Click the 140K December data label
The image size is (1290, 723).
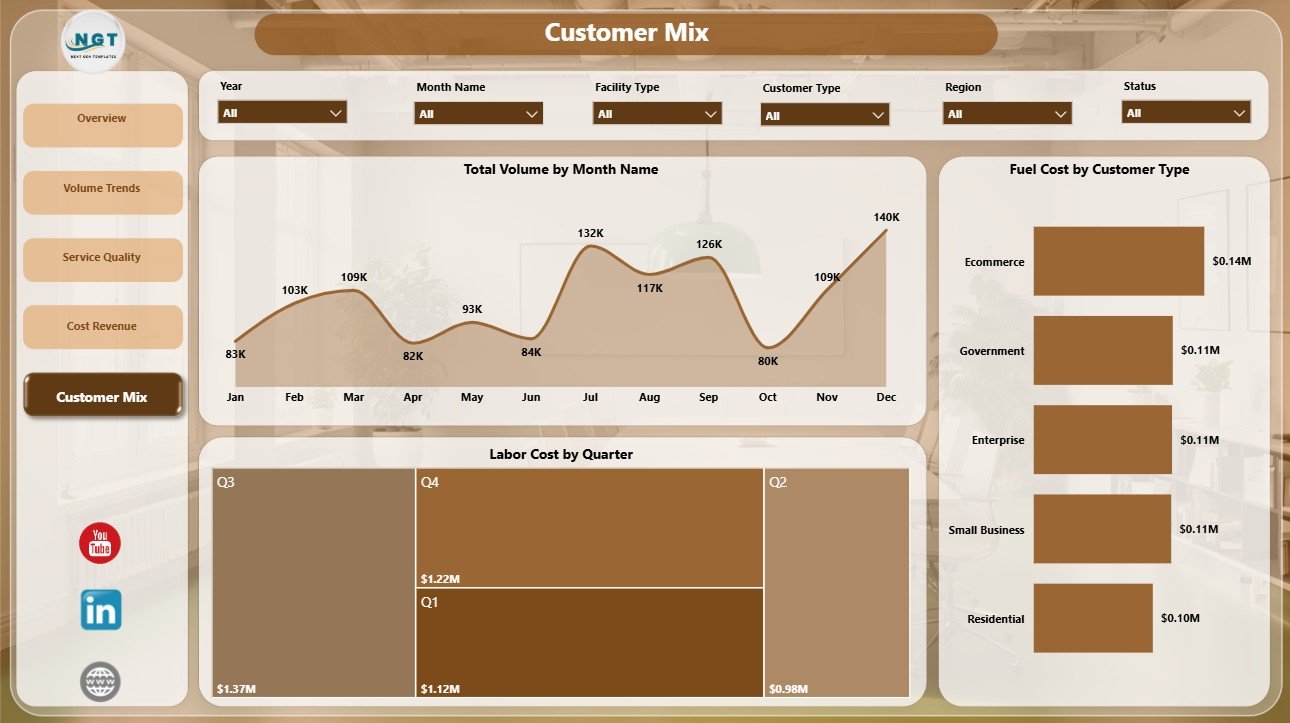pos(886,216)
